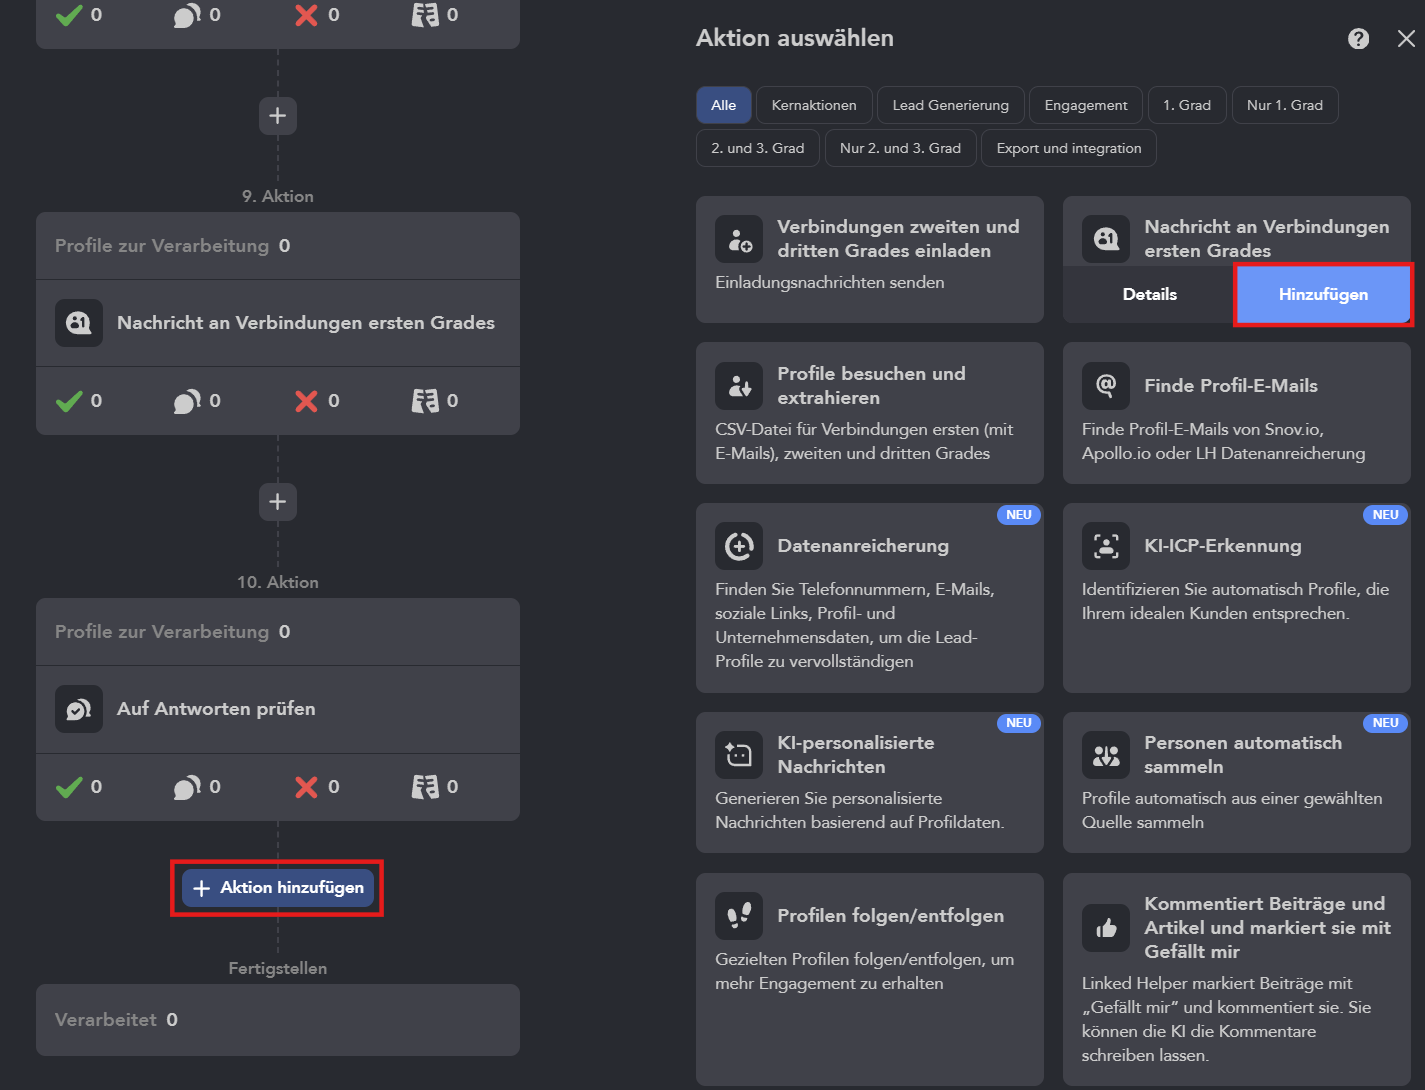Open Profile zur Verarbeitung in 10. Aktion

(x=278, y=632)
